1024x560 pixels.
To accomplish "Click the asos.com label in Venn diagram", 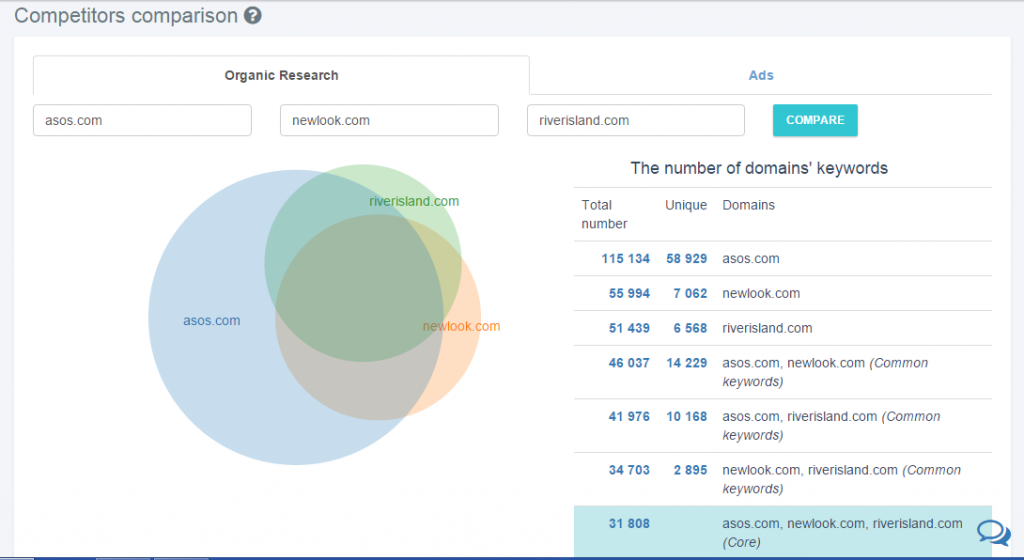I will 212,320.
